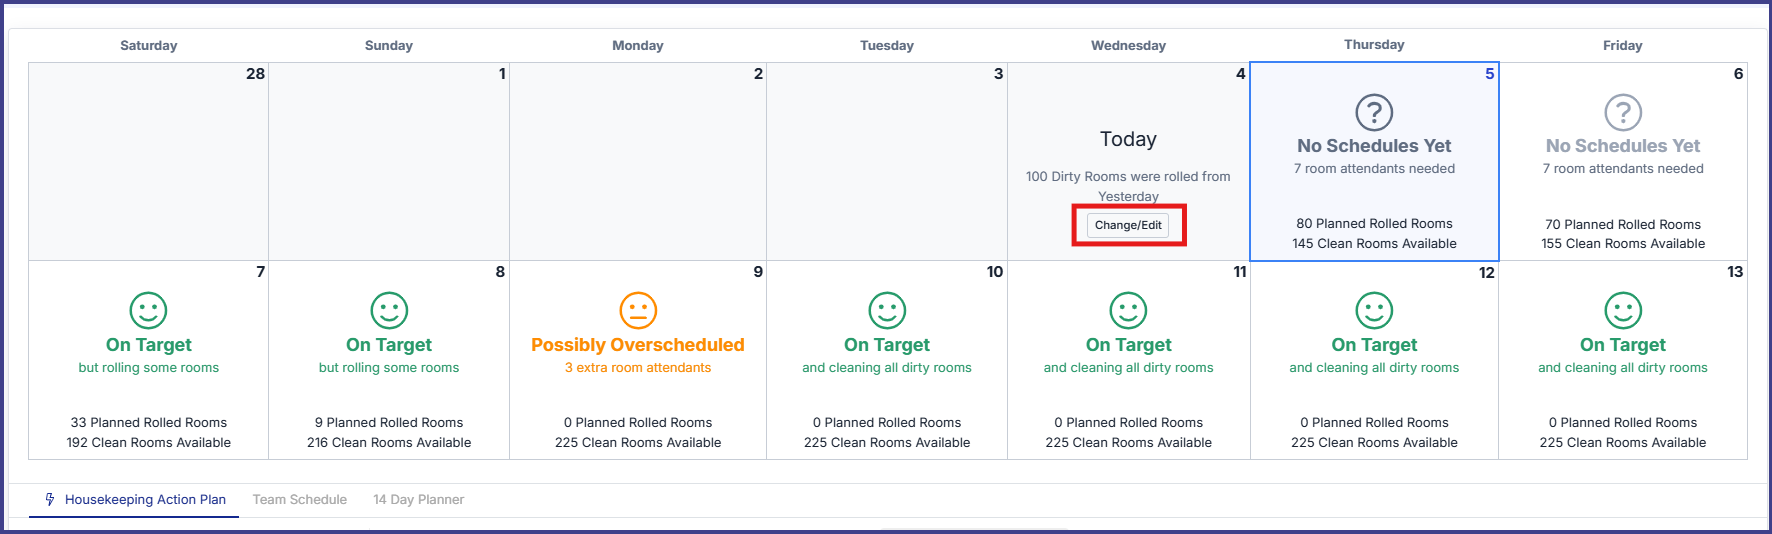Switch to the Team Schedule tab

coord(300,500)
